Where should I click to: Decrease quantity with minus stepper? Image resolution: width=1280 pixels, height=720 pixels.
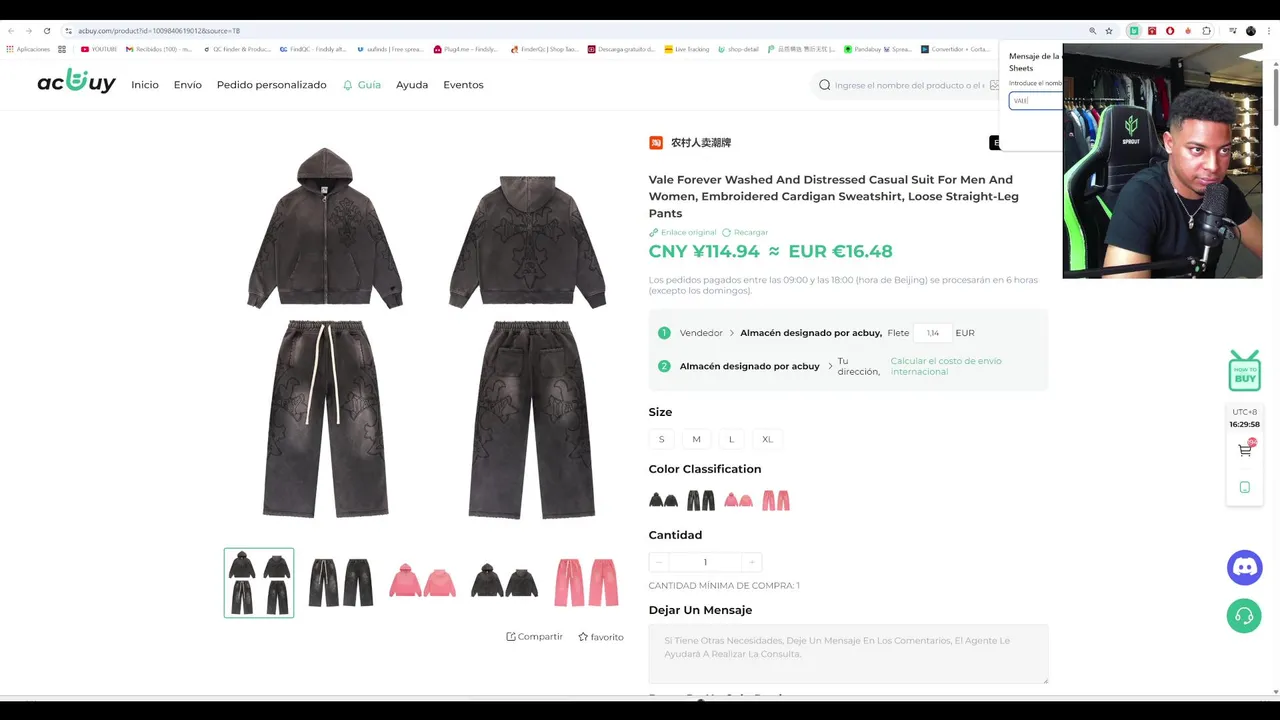pos(658,562)
